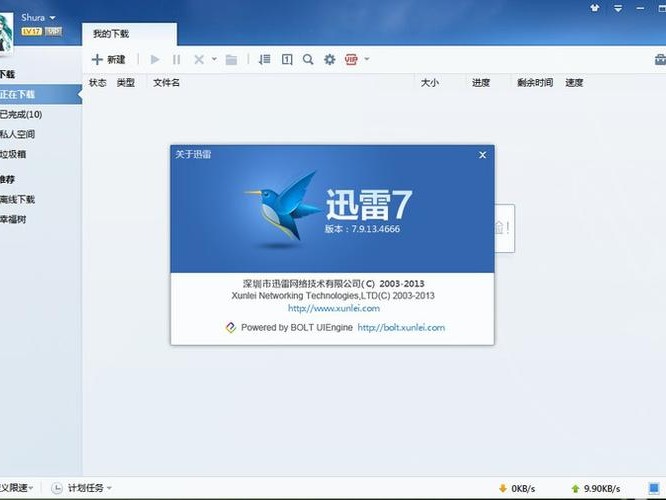
Task: Open search with the magnifier icon
Action: pos(308,59)
